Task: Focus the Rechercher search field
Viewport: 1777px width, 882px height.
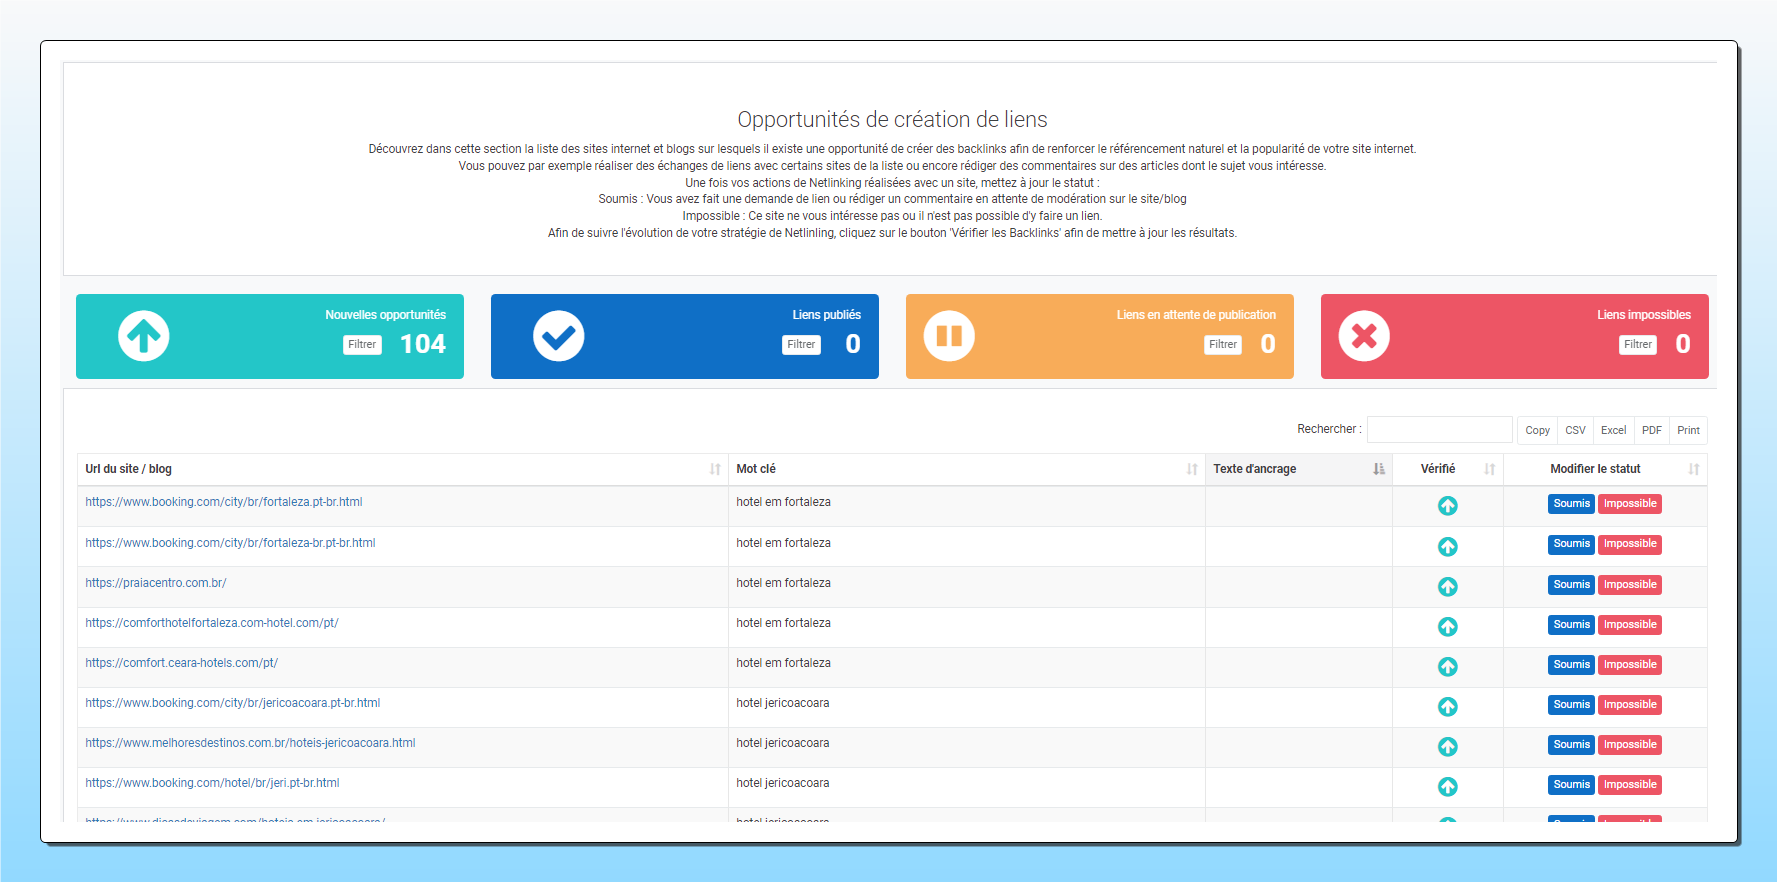Action: pyautogui.click(x=1439, y=429)
